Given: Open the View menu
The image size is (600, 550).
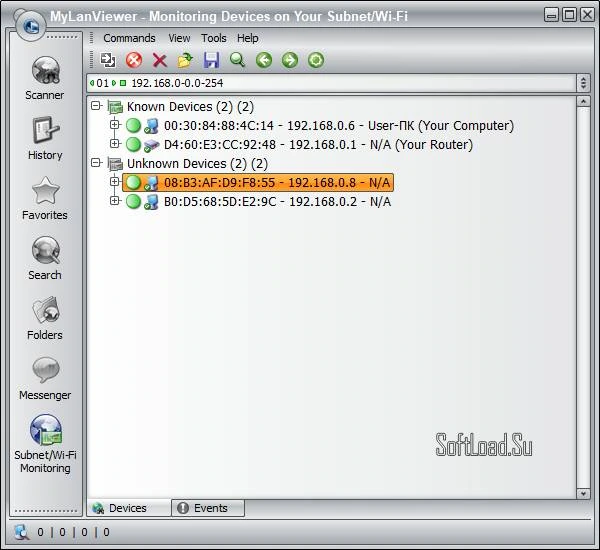Looking at the screenshot, I should [179, 38].
